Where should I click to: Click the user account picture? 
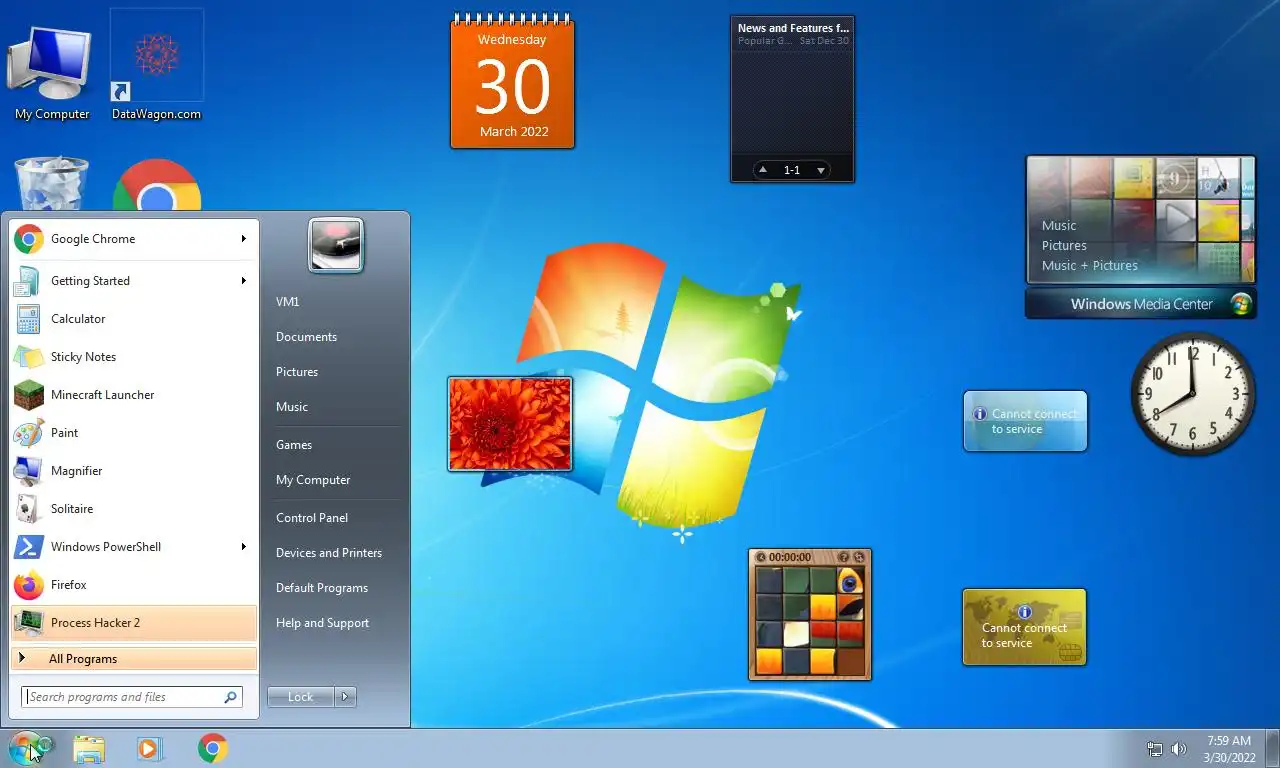[x=336, y=246]
